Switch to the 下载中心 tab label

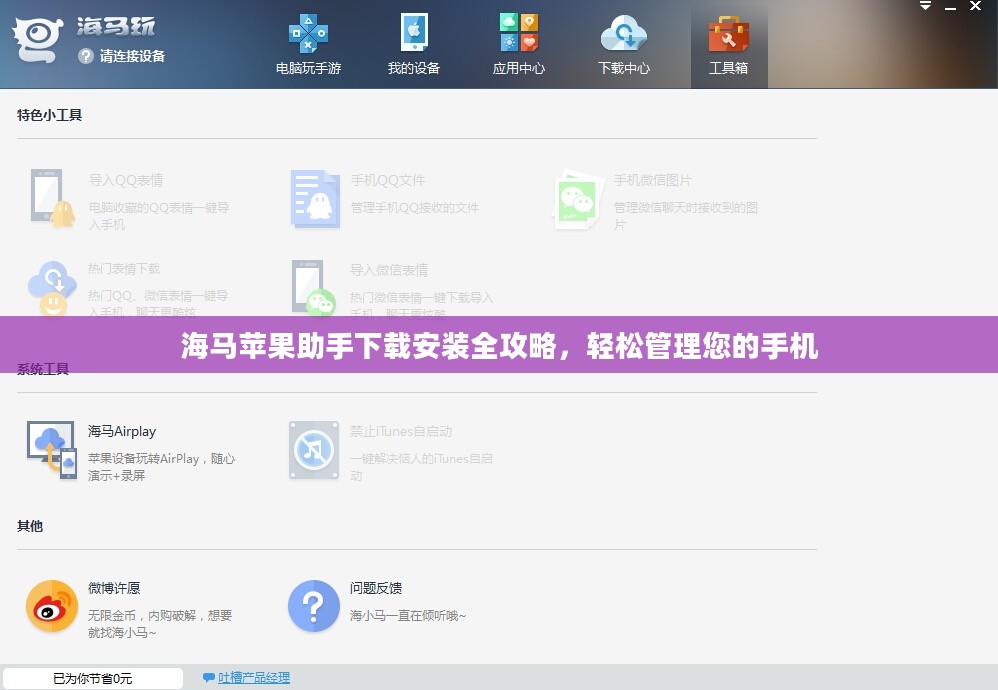624,68
